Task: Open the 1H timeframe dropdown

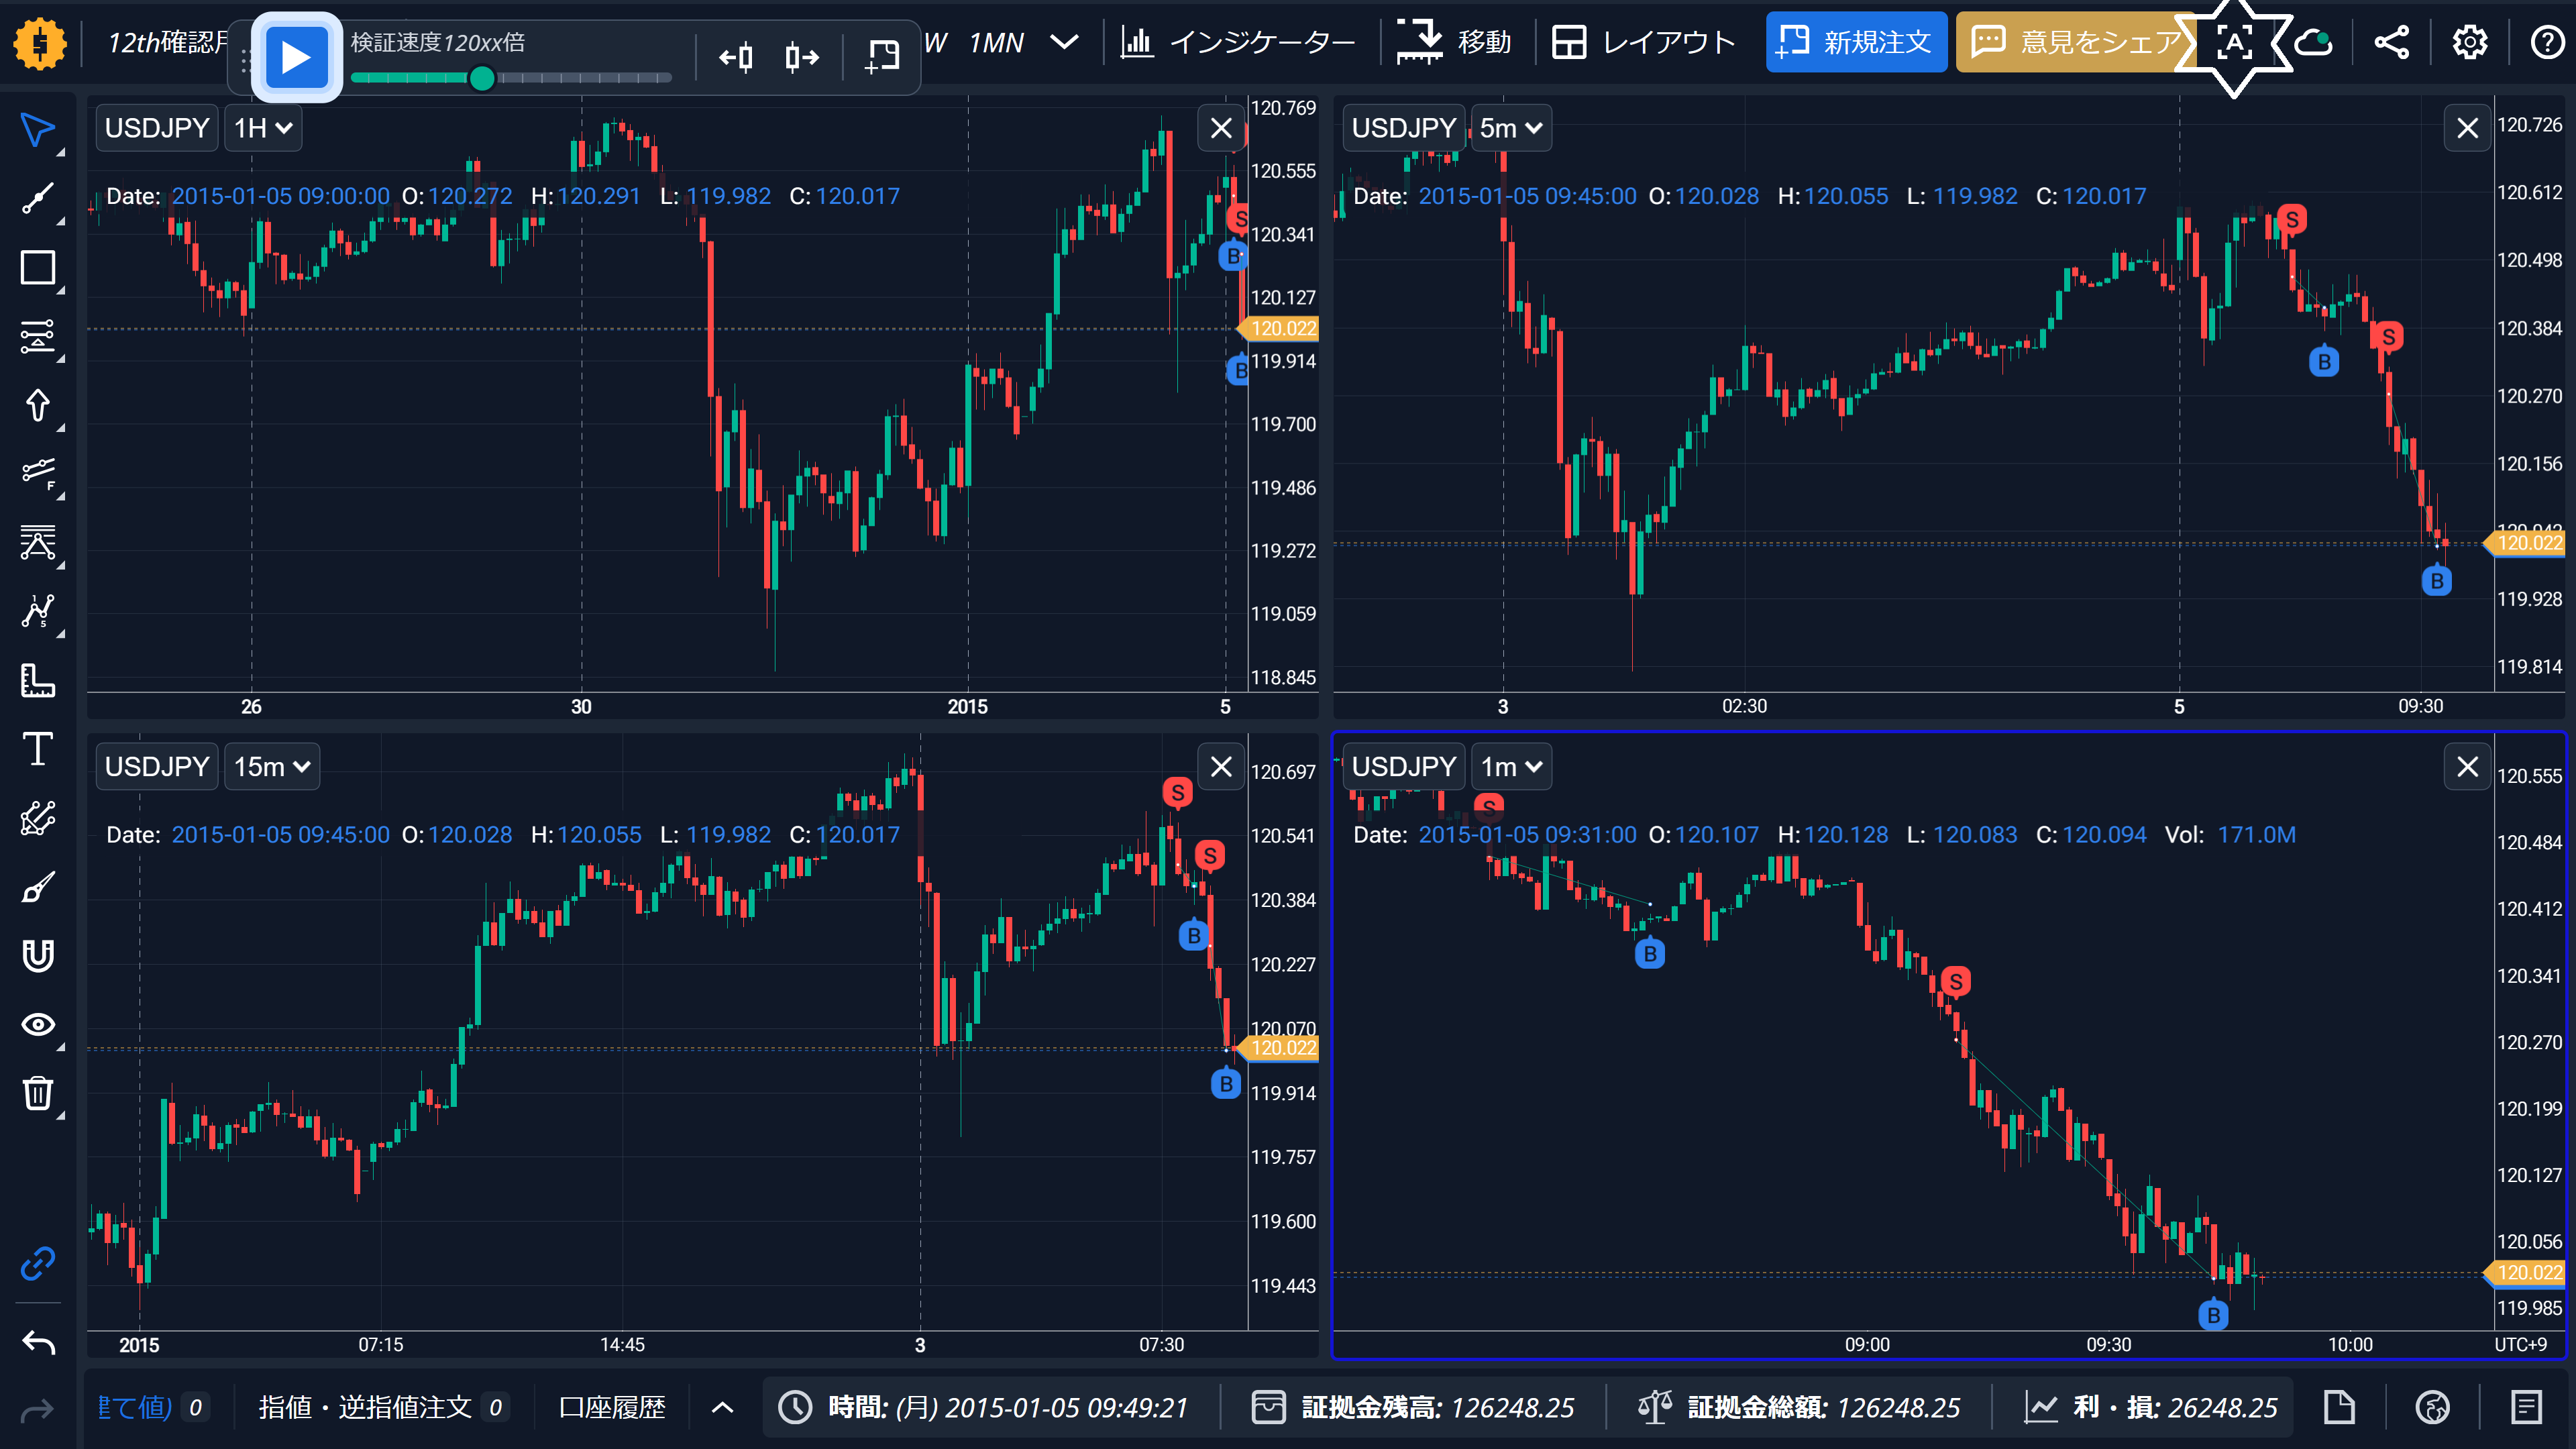Action: point(263,128)
